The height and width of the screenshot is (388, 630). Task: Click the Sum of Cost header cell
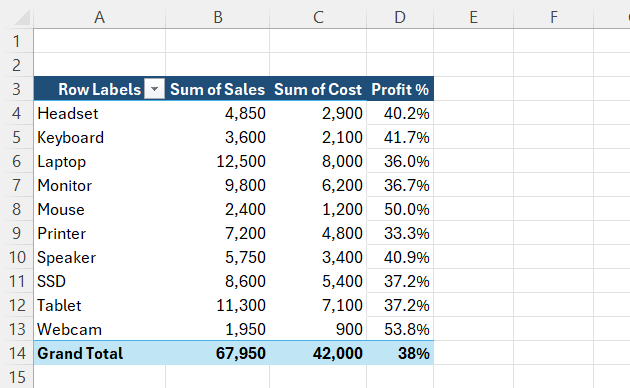coord(318,89)
